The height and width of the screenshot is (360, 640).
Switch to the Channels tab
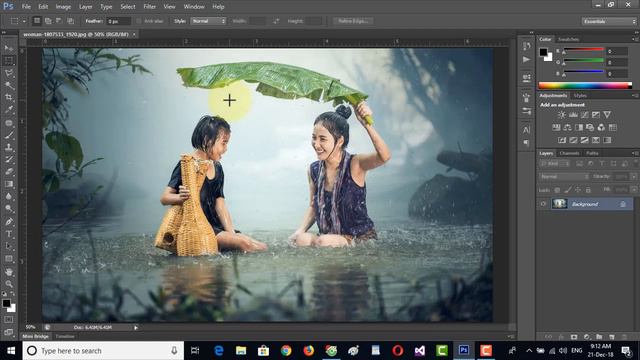(569, 153)
